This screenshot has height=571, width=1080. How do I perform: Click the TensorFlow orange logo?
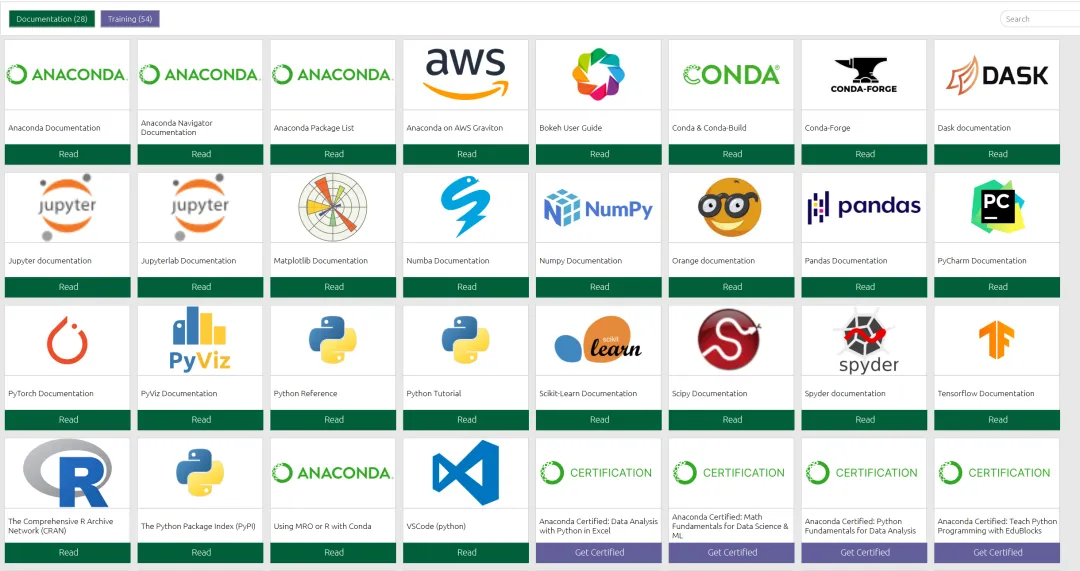[997, 340]
